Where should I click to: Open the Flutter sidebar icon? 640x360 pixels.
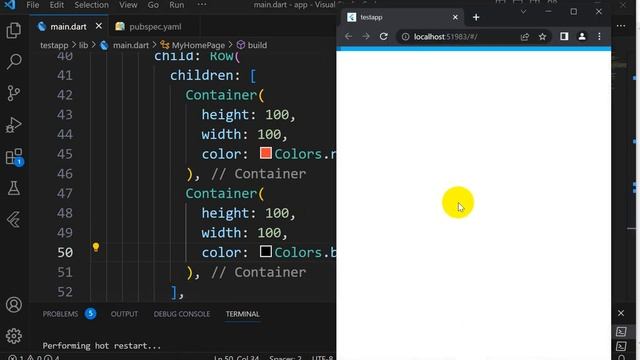pyautogui.click(x=13, y=220)
